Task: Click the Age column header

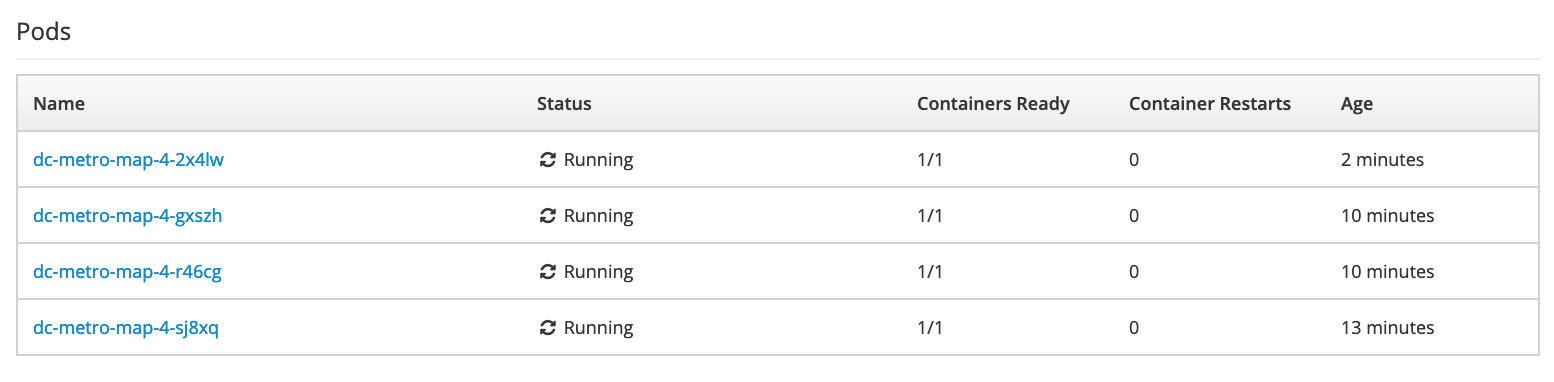Action: click(1357, 104)
